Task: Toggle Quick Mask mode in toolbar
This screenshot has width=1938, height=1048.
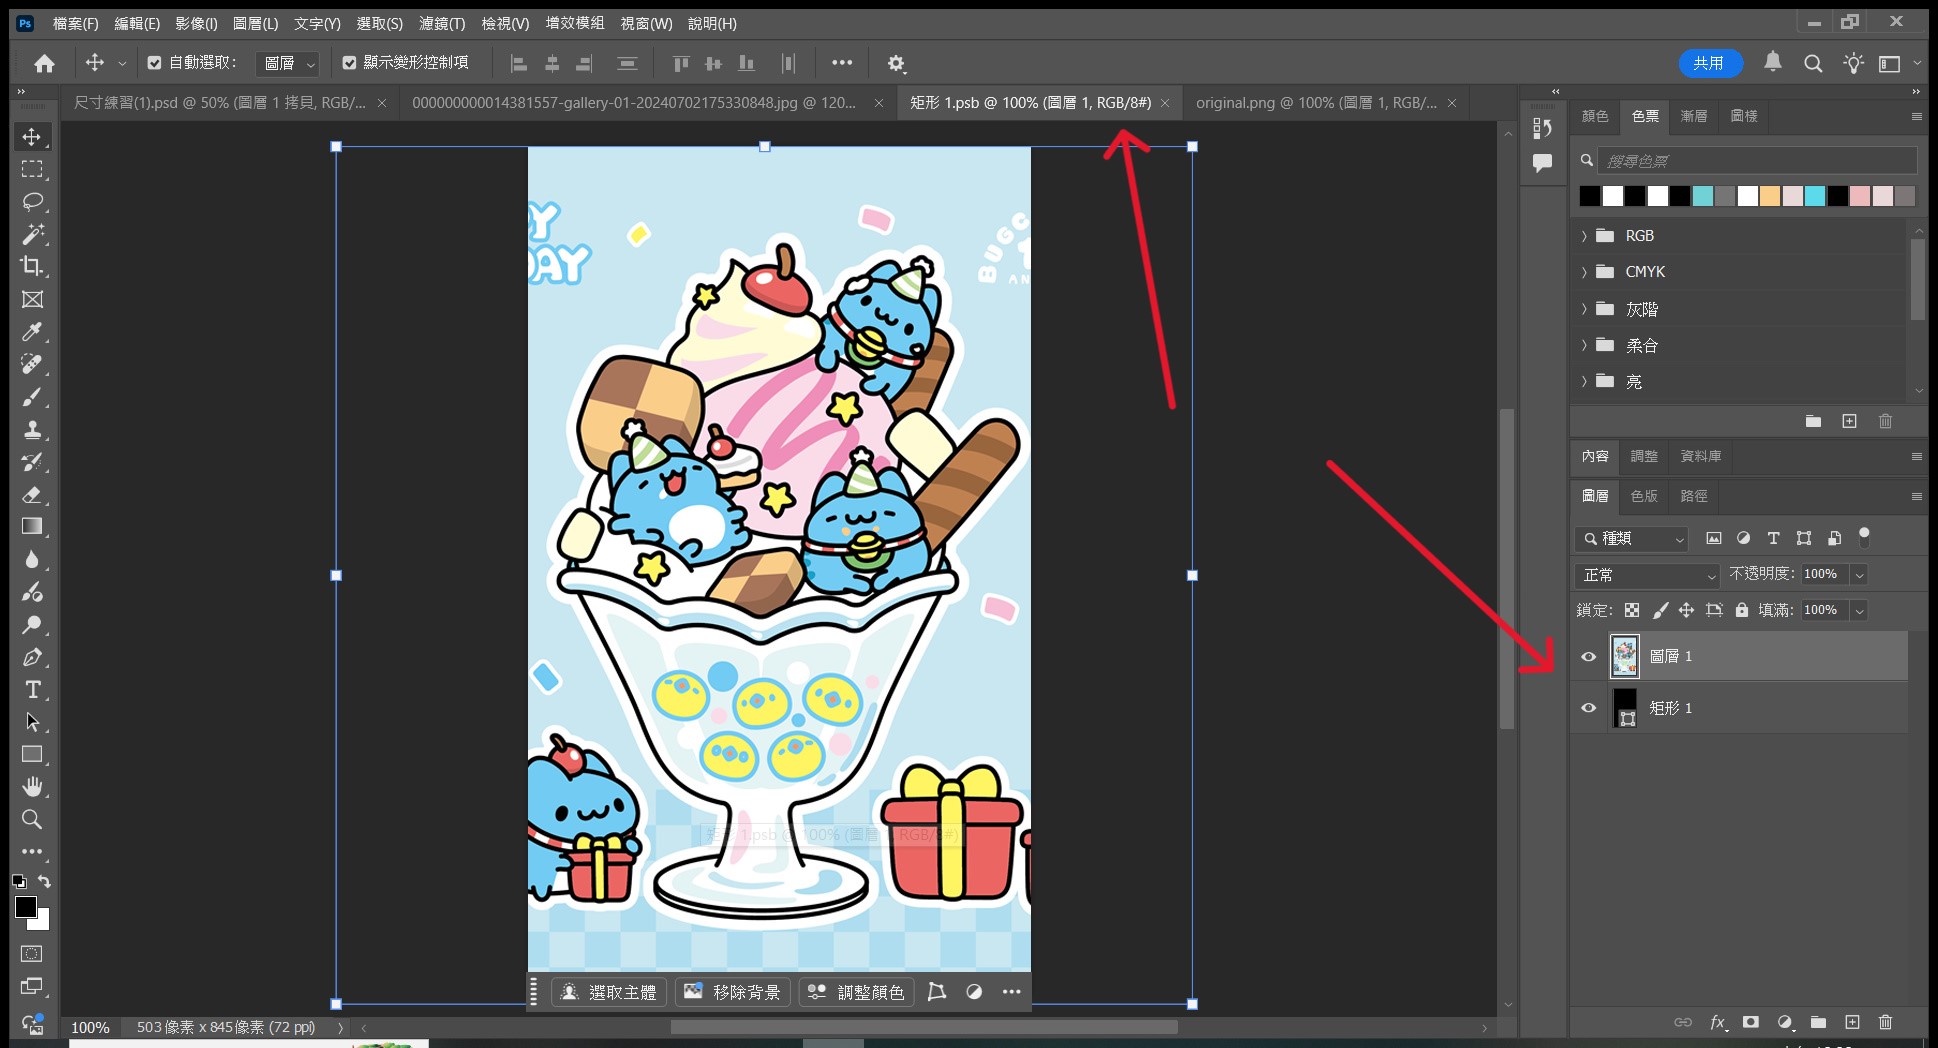Action: [32, 954]
